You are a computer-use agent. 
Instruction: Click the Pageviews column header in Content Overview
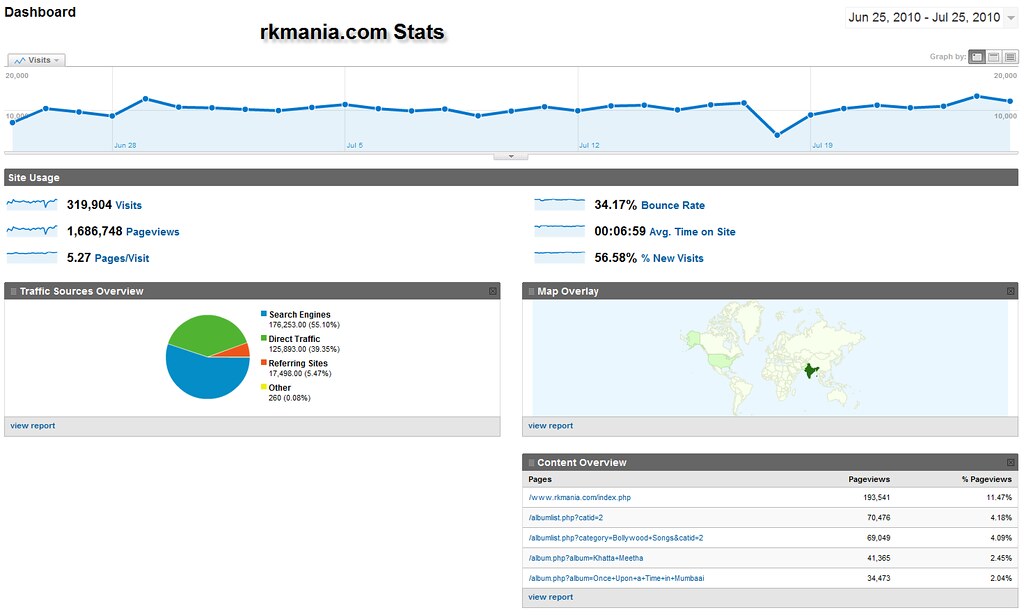coord(869,479)
